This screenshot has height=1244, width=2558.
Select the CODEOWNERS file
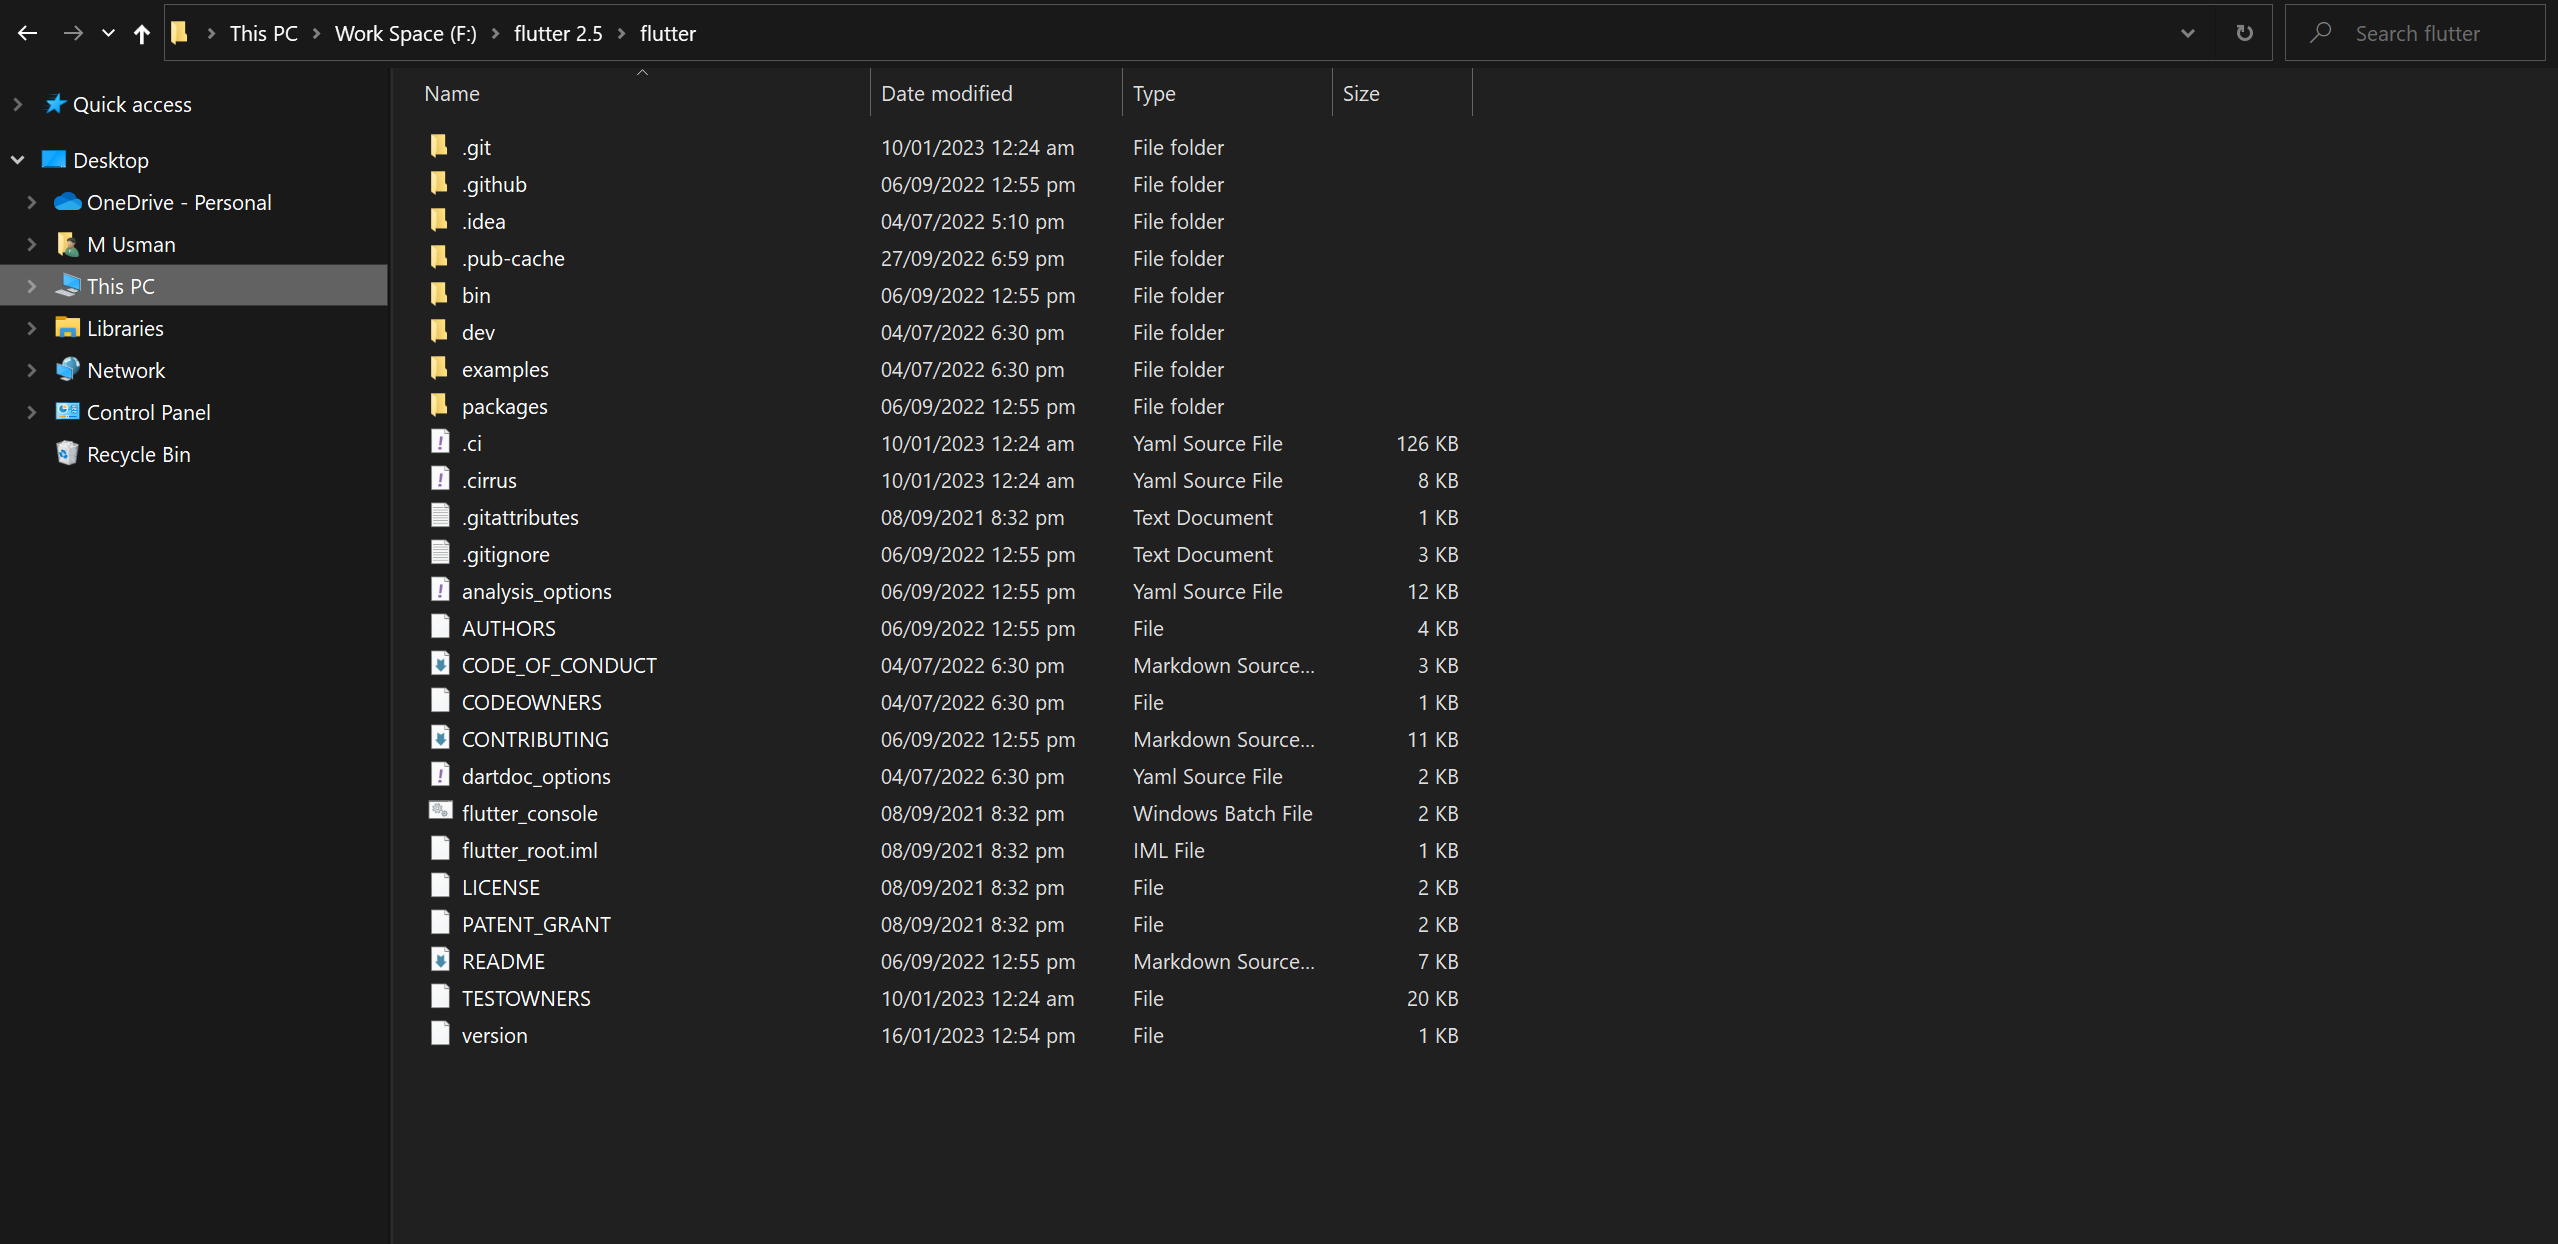point(531,702)
